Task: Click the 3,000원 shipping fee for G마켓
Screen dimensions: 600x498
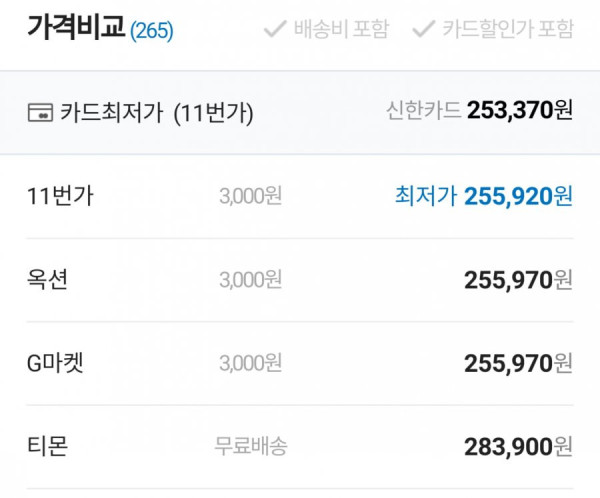Action: pyautogui.click(x=251, y=363)
